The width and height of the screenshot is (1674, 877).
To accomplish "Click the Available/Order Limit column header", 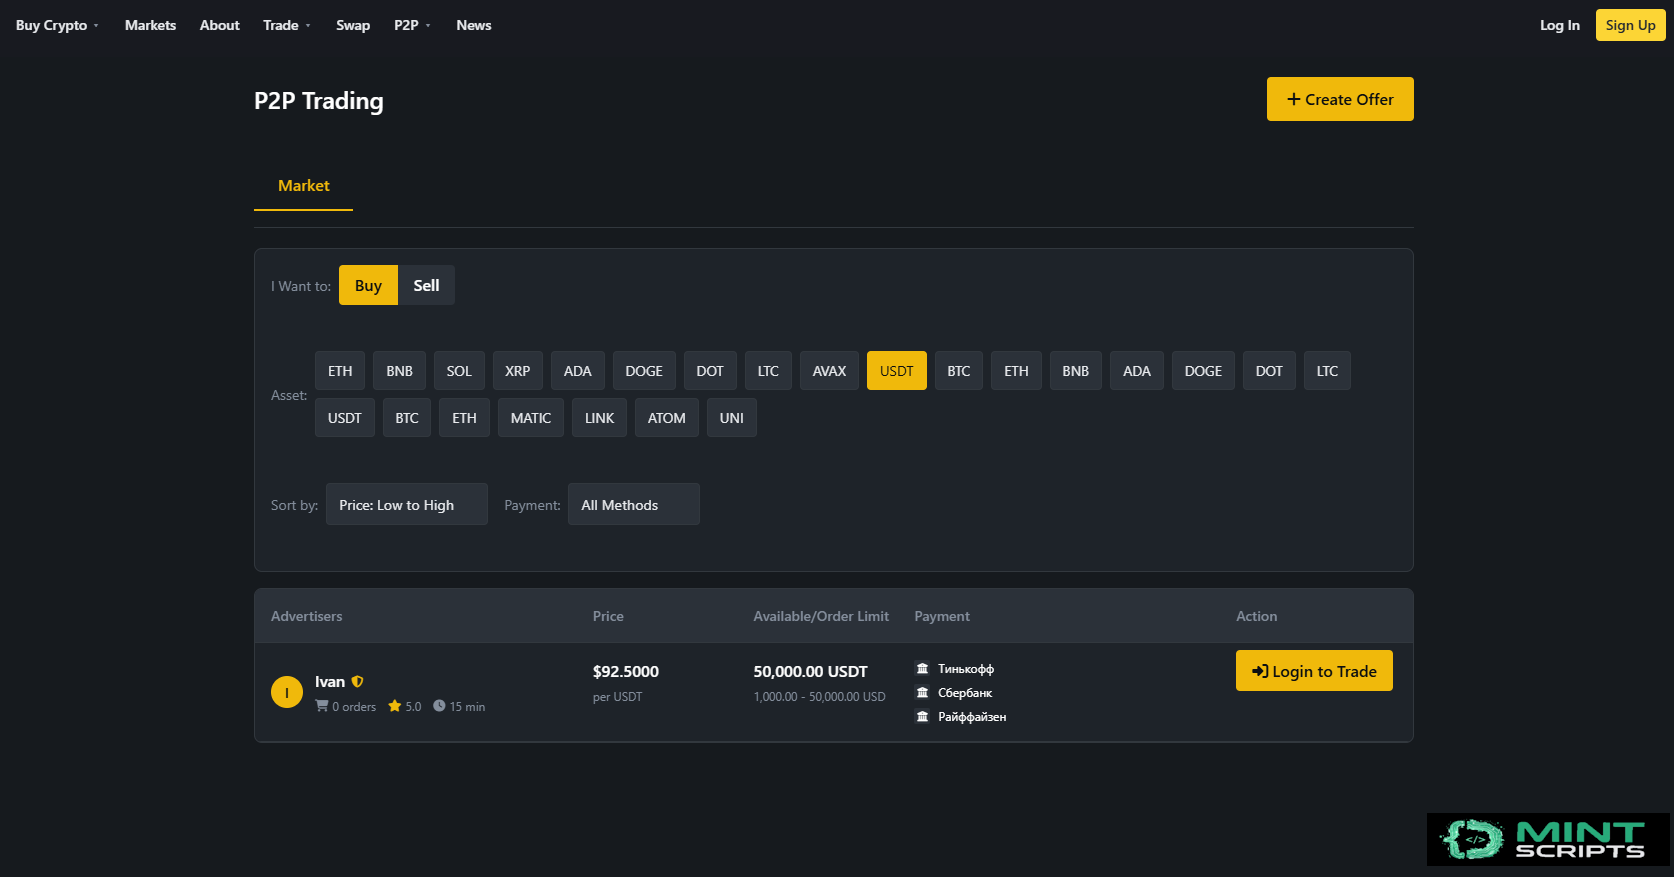I will coord(821,616).
